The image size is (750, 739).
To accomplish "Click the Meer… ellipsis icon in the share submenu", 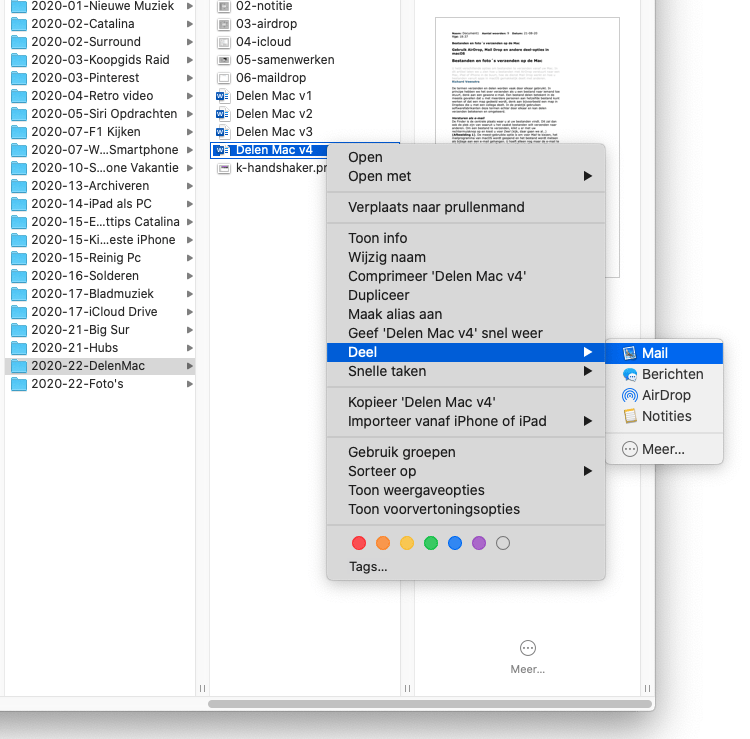I will pos(629,449).
